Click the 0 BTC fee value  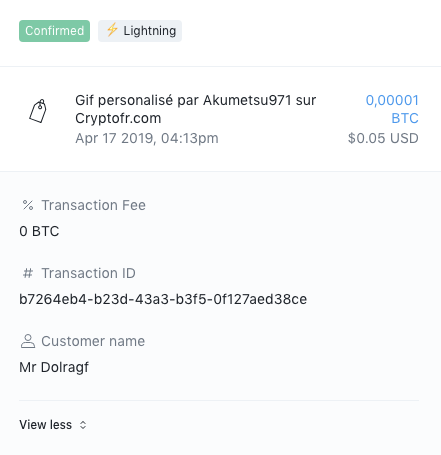[39, 231]
